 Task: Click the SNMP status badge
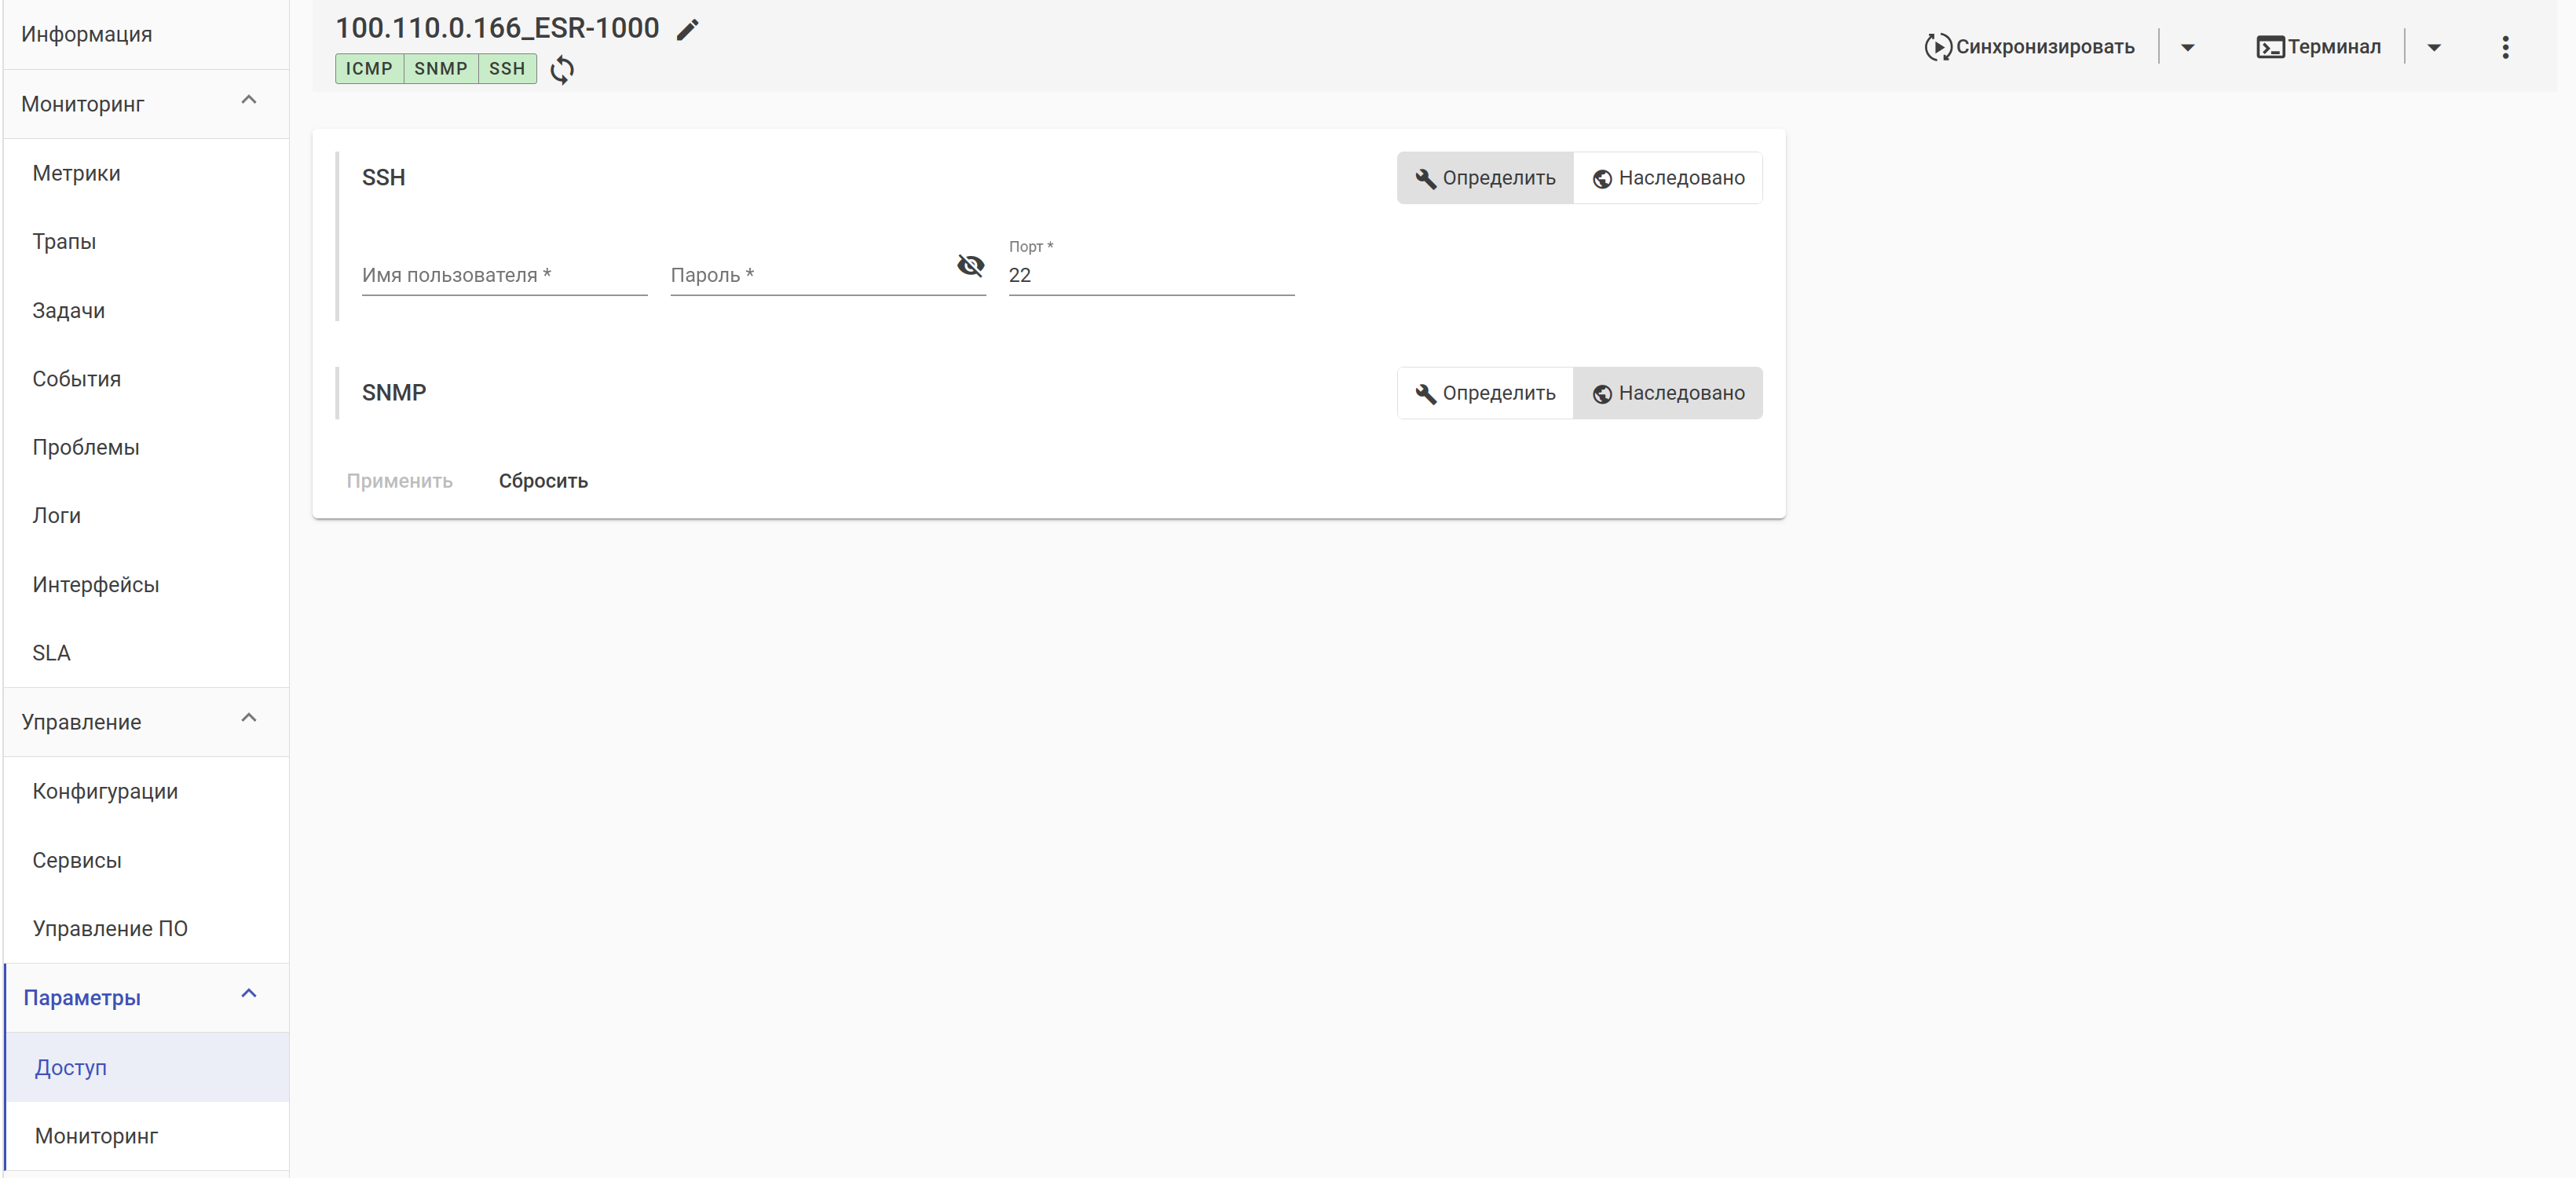point(440,69)
